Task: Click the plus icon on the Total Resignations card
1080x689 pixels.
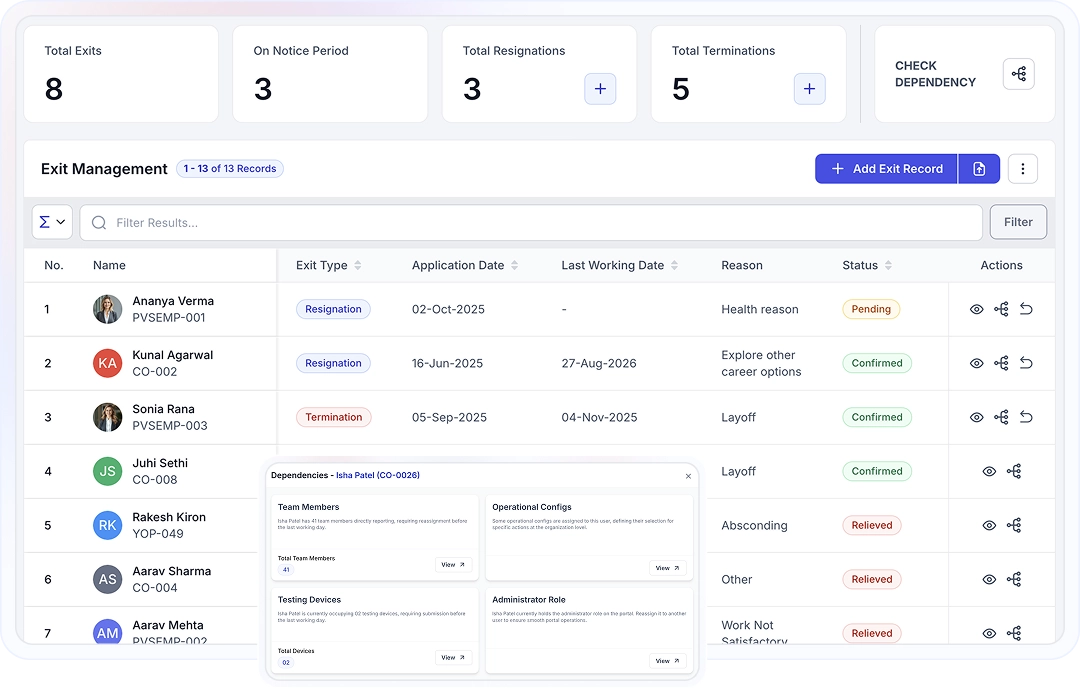Action: point(600,89)
